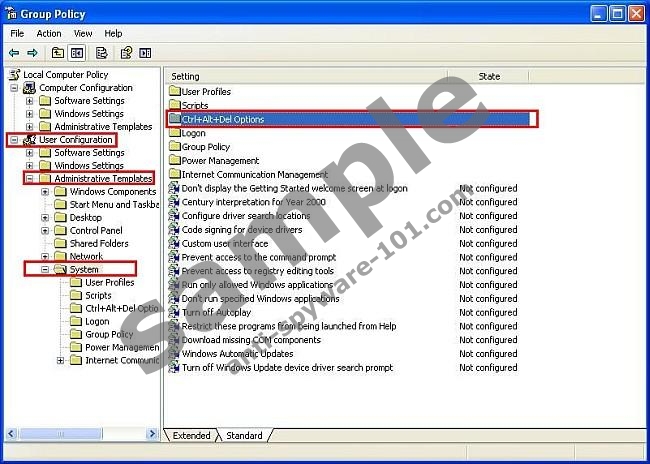Collapse the System tree node

(45, 269)
